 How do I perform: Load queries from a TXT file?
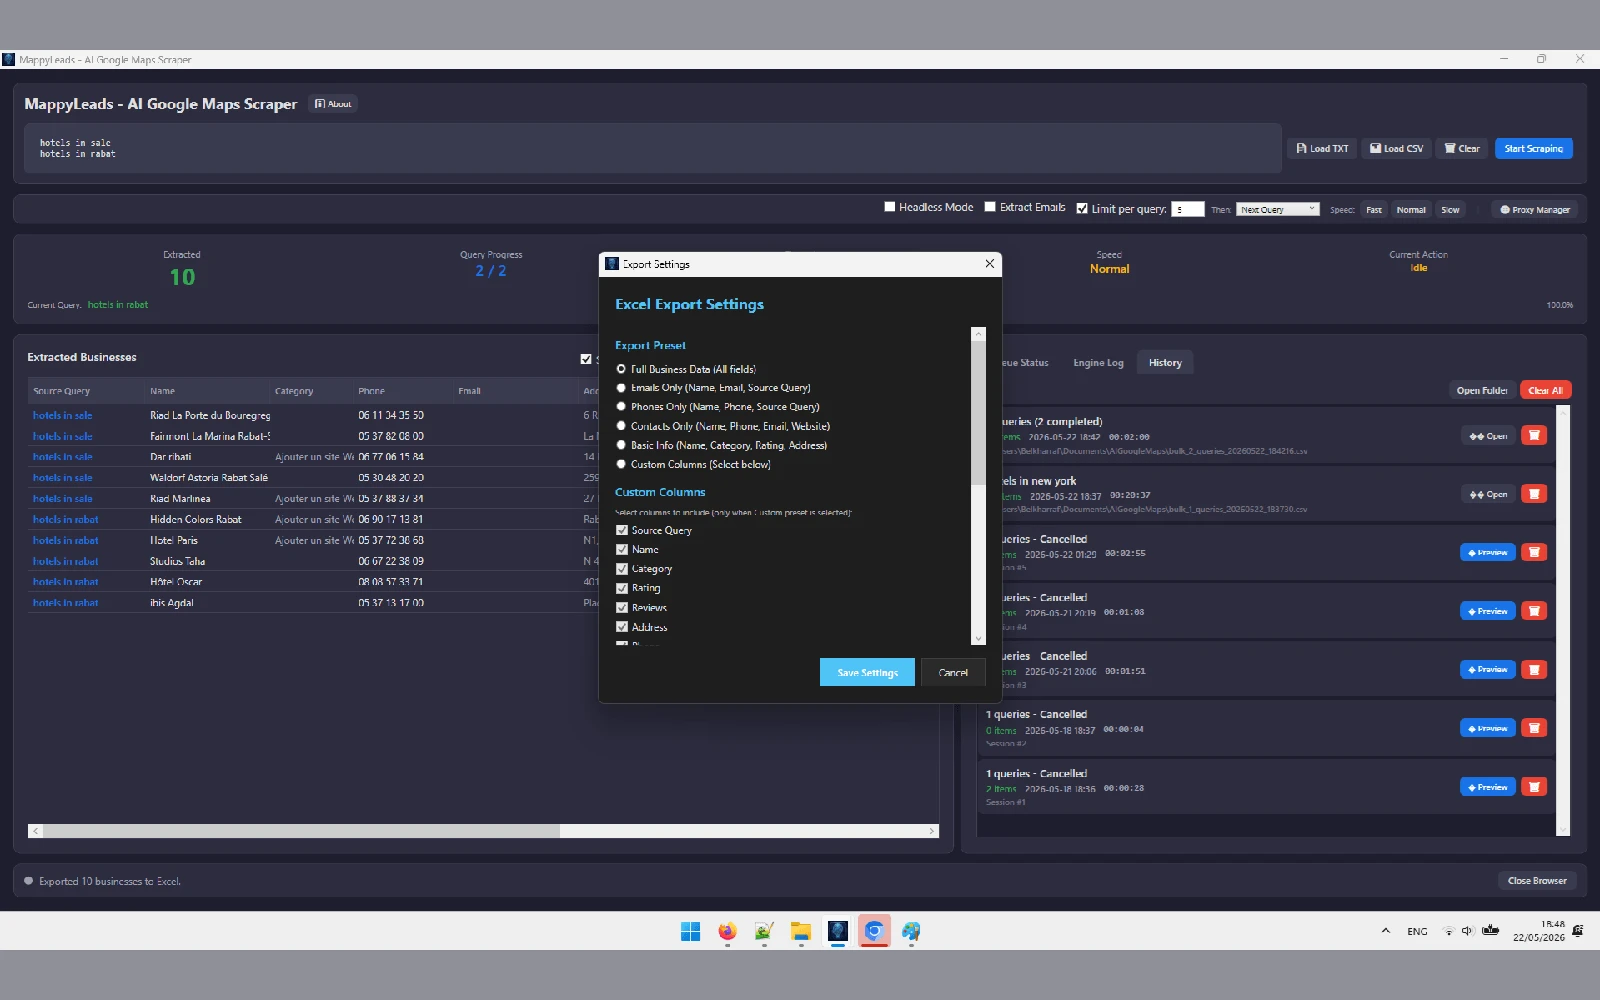click(x=1322, y=148)
